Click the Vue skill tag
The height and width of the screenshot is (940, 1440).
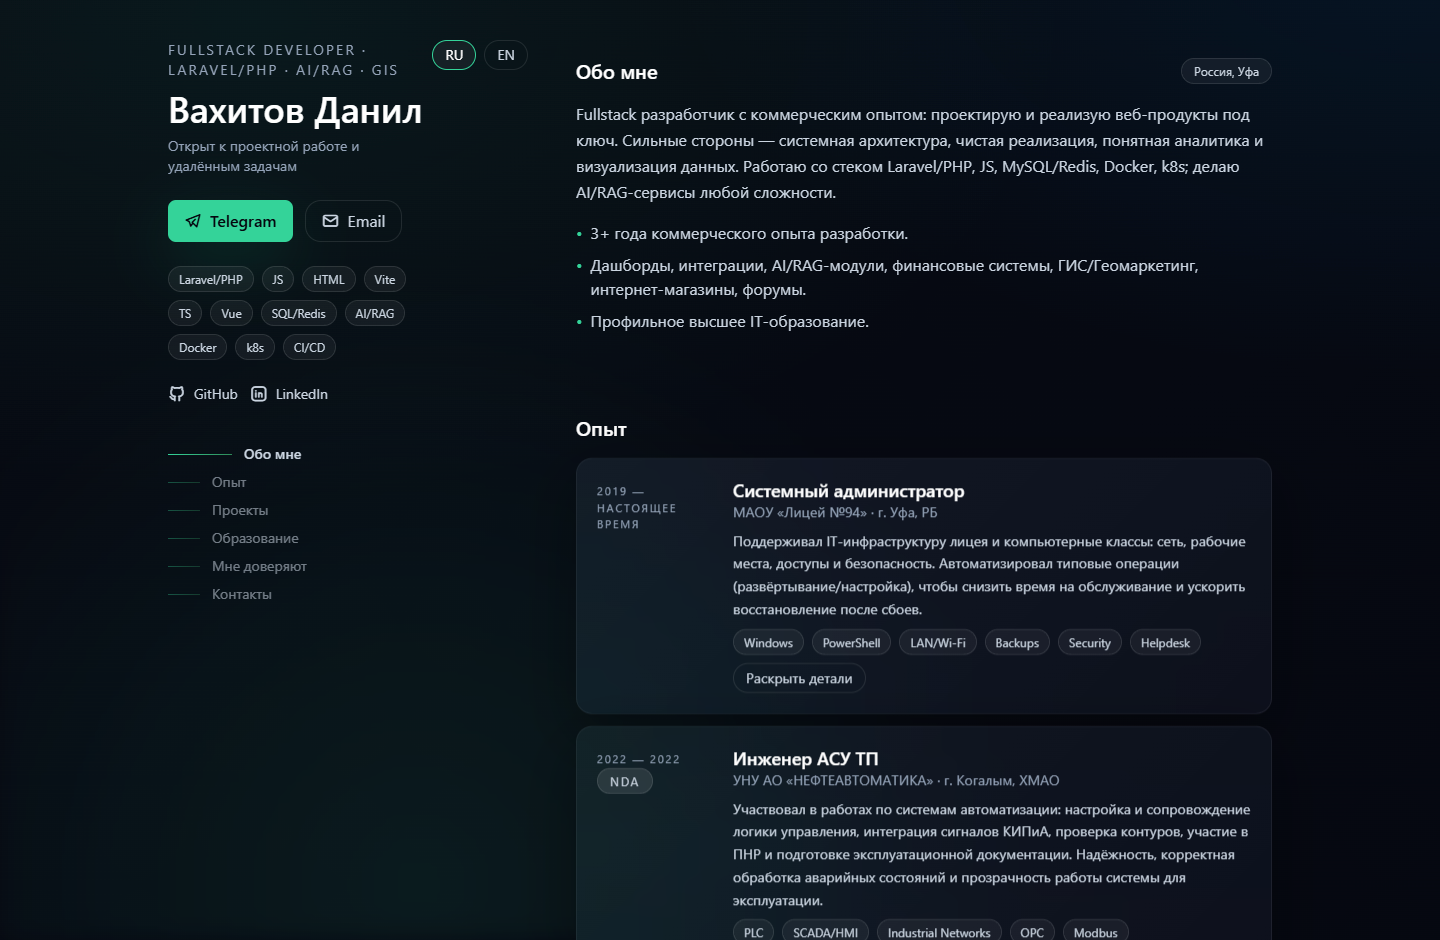pyautogui.click(x=231, y=314)
